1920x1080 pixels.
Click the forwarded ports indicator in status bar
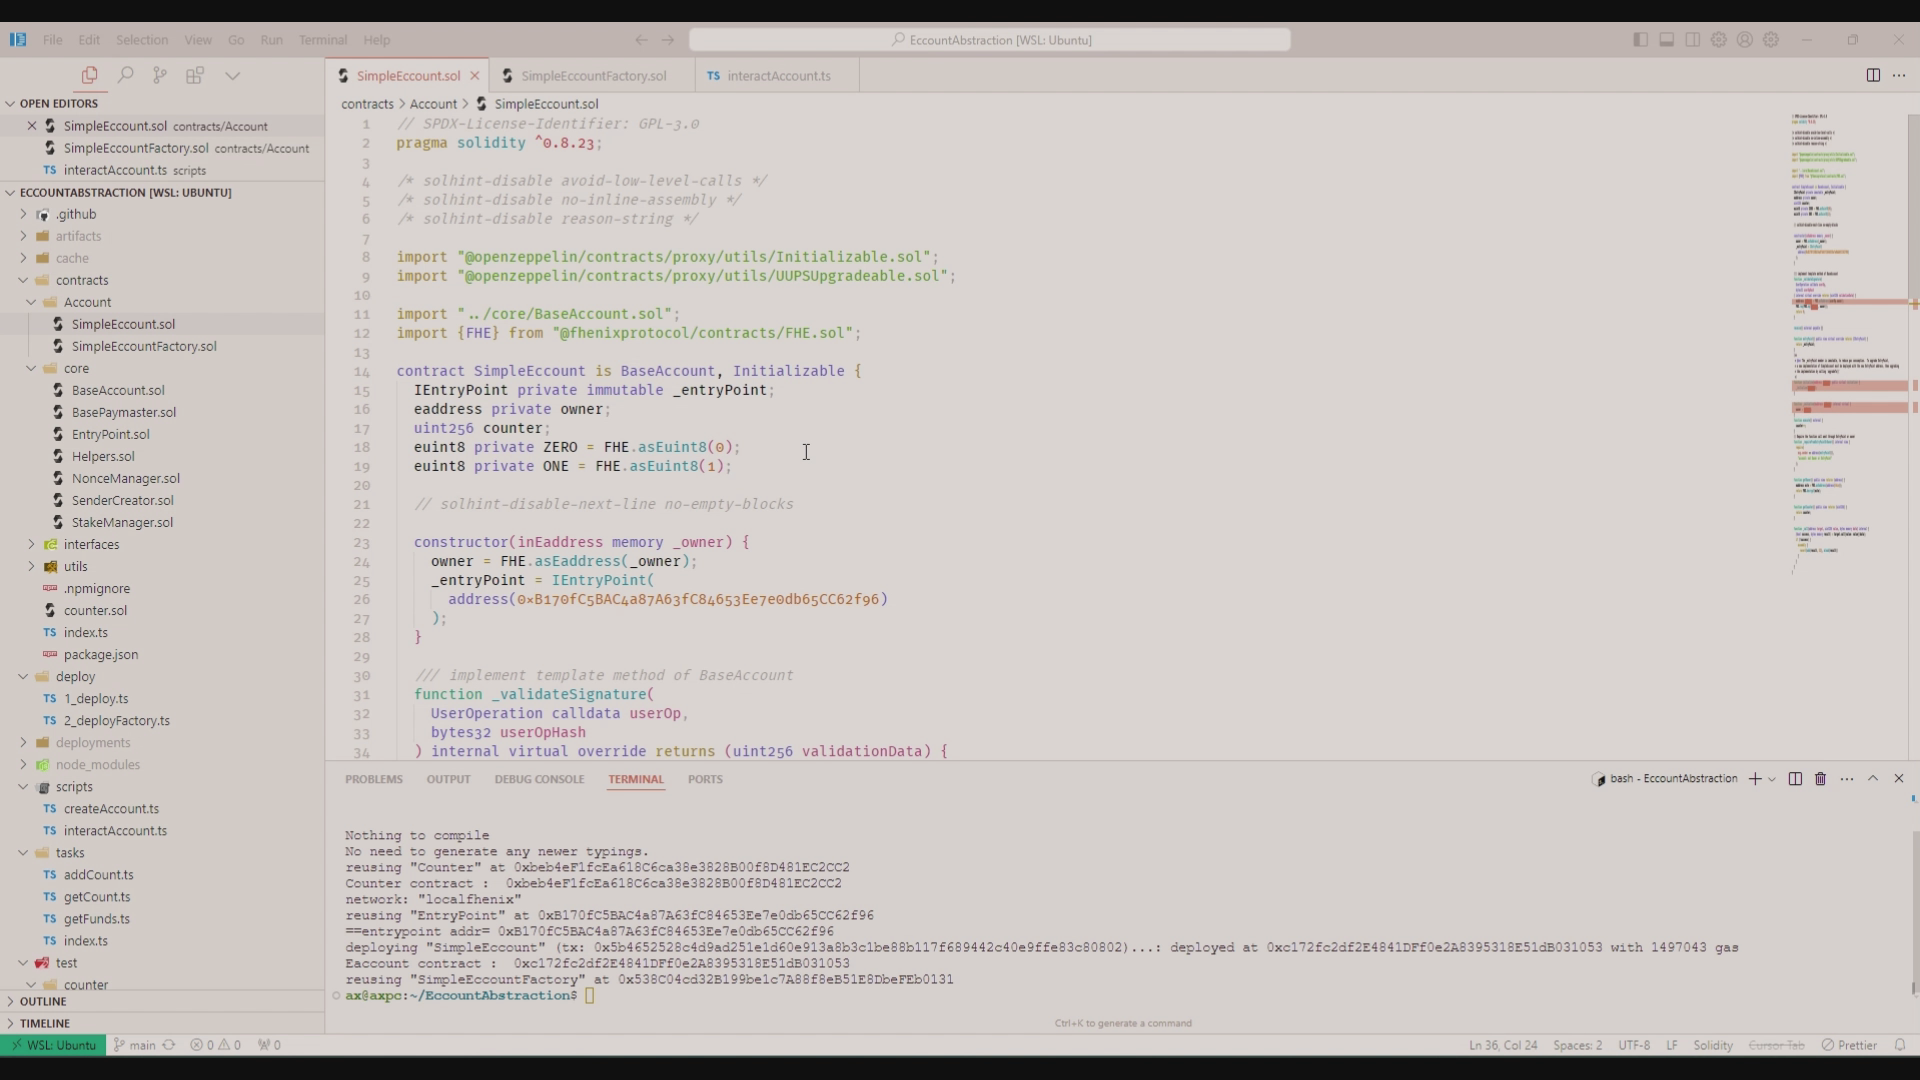269,1045
